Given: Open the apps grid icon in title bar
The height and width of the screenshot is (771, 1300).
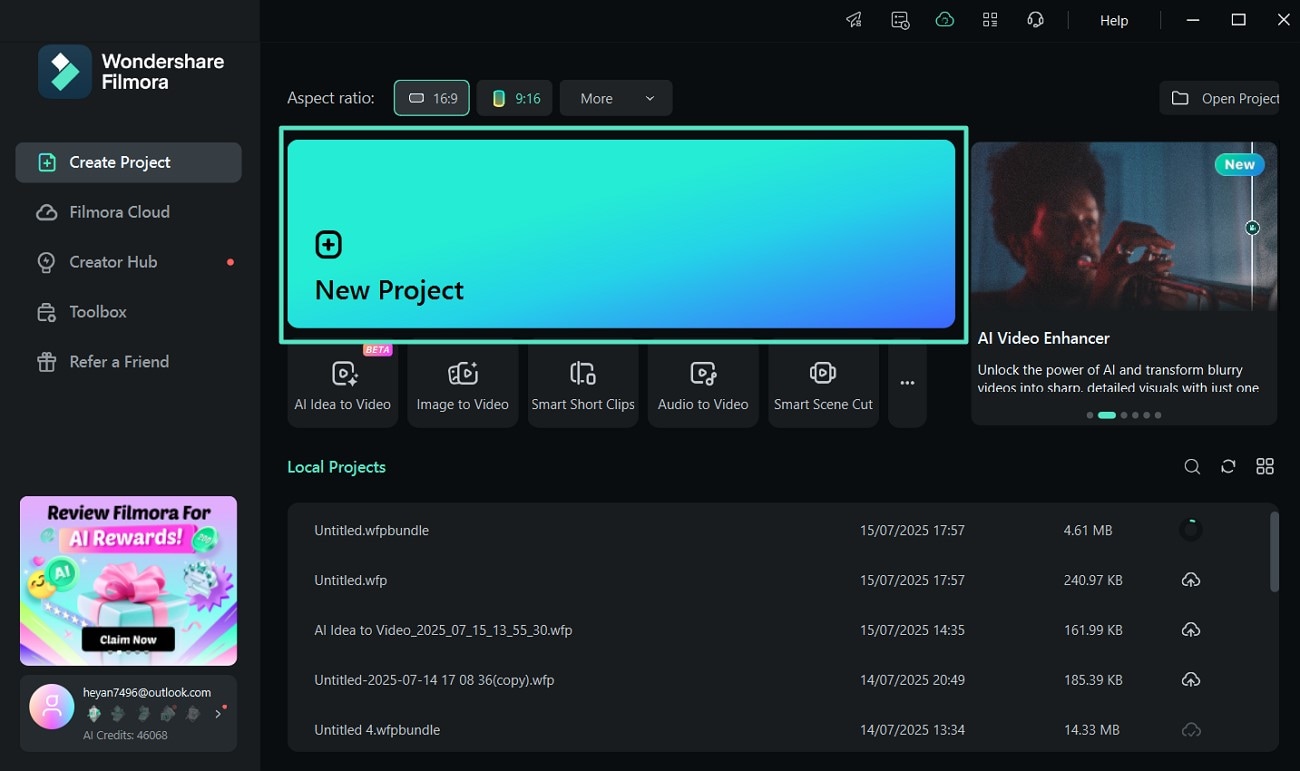Looking at the screenshot, I should (x=990, y=20).
